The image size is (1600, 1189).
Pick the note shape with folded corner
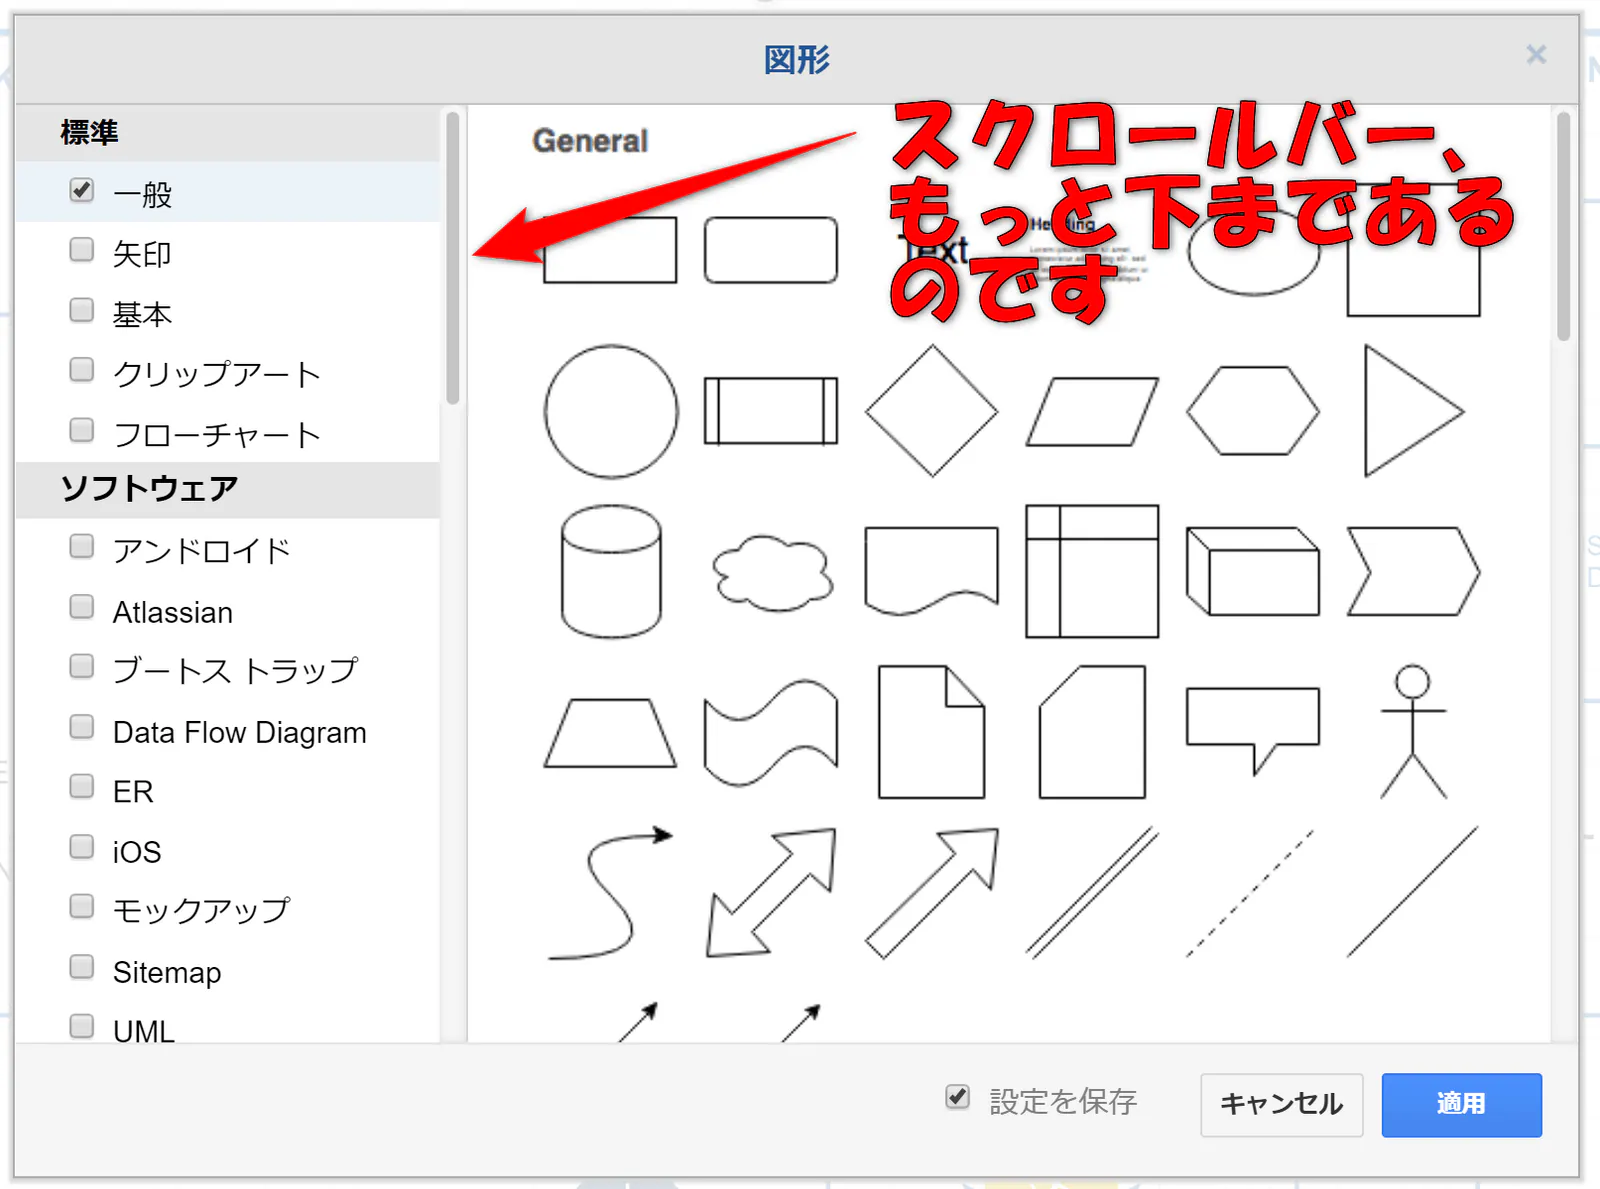click(932, 732)
